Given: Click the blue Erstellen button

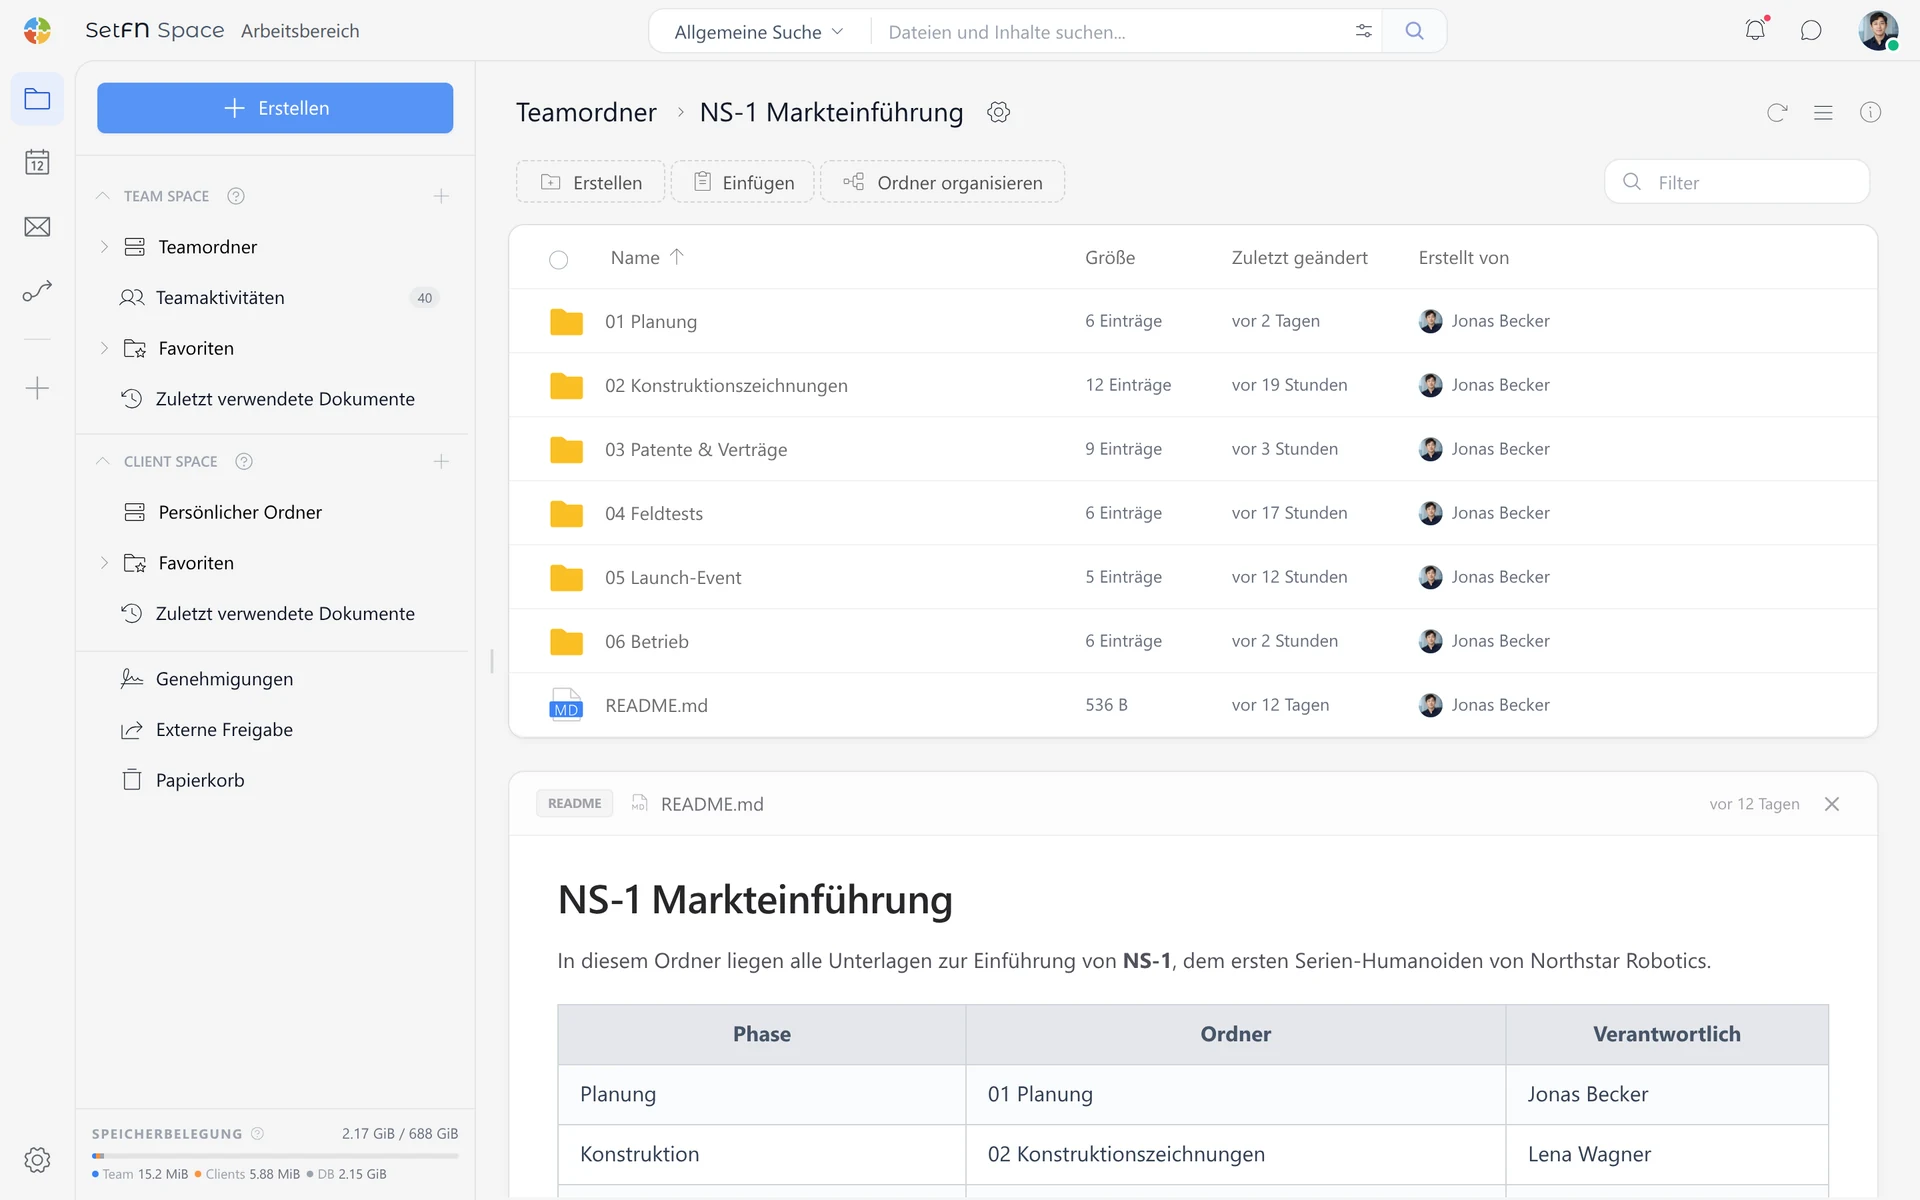Looking at the screenshot, I should [275, 108].
